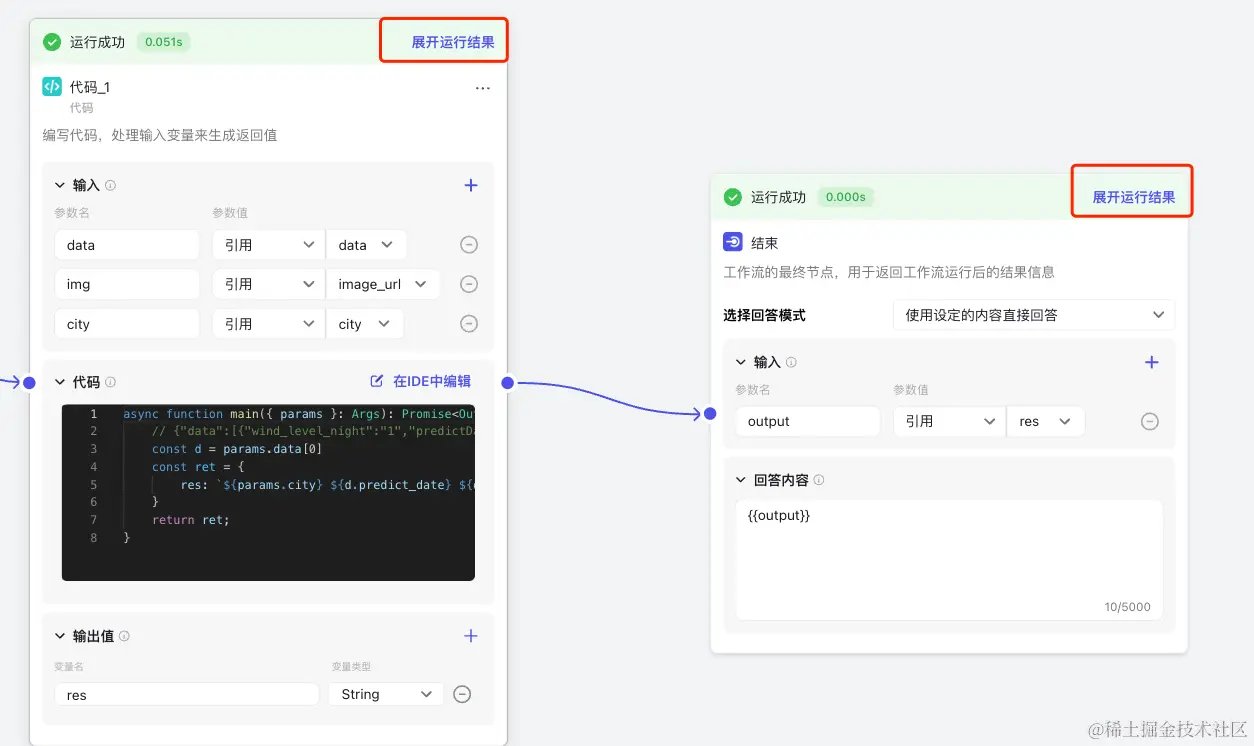Click the res variable name field
This screenshot has width=1254, height=746.
point(186,694)
